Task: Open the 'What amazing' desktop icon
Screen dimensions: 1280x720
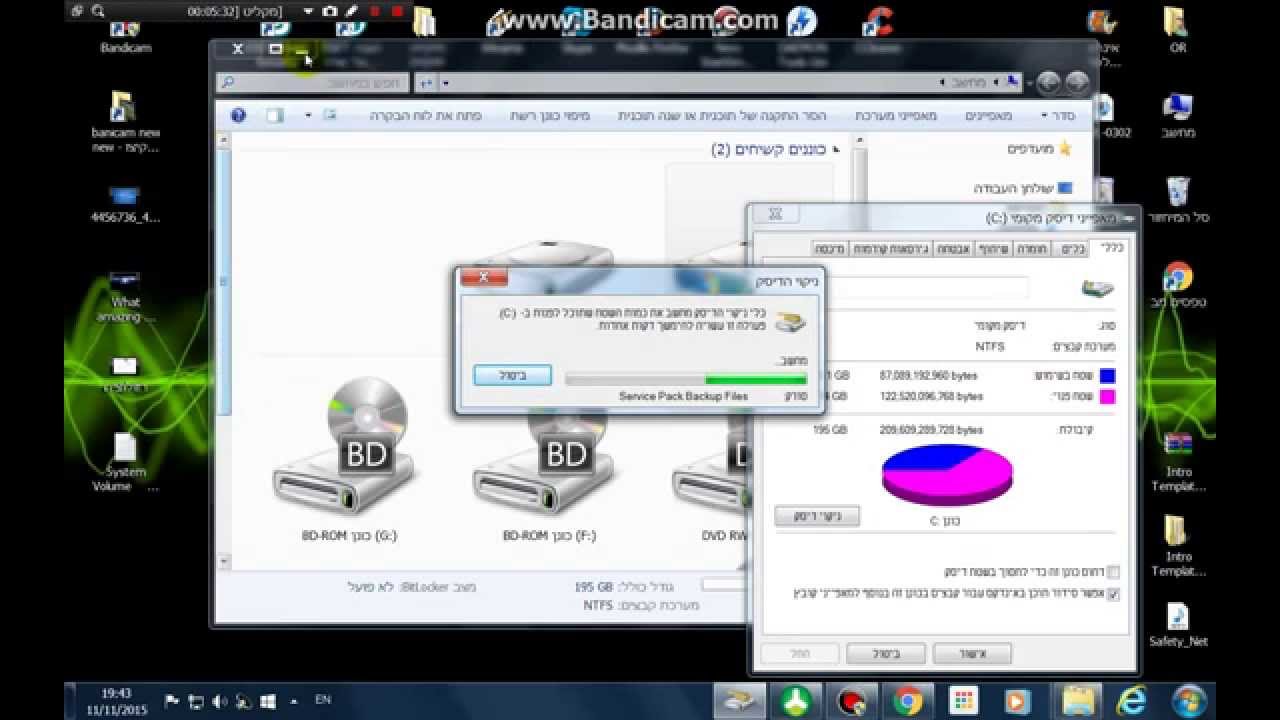Action: [x=125, y=296]
